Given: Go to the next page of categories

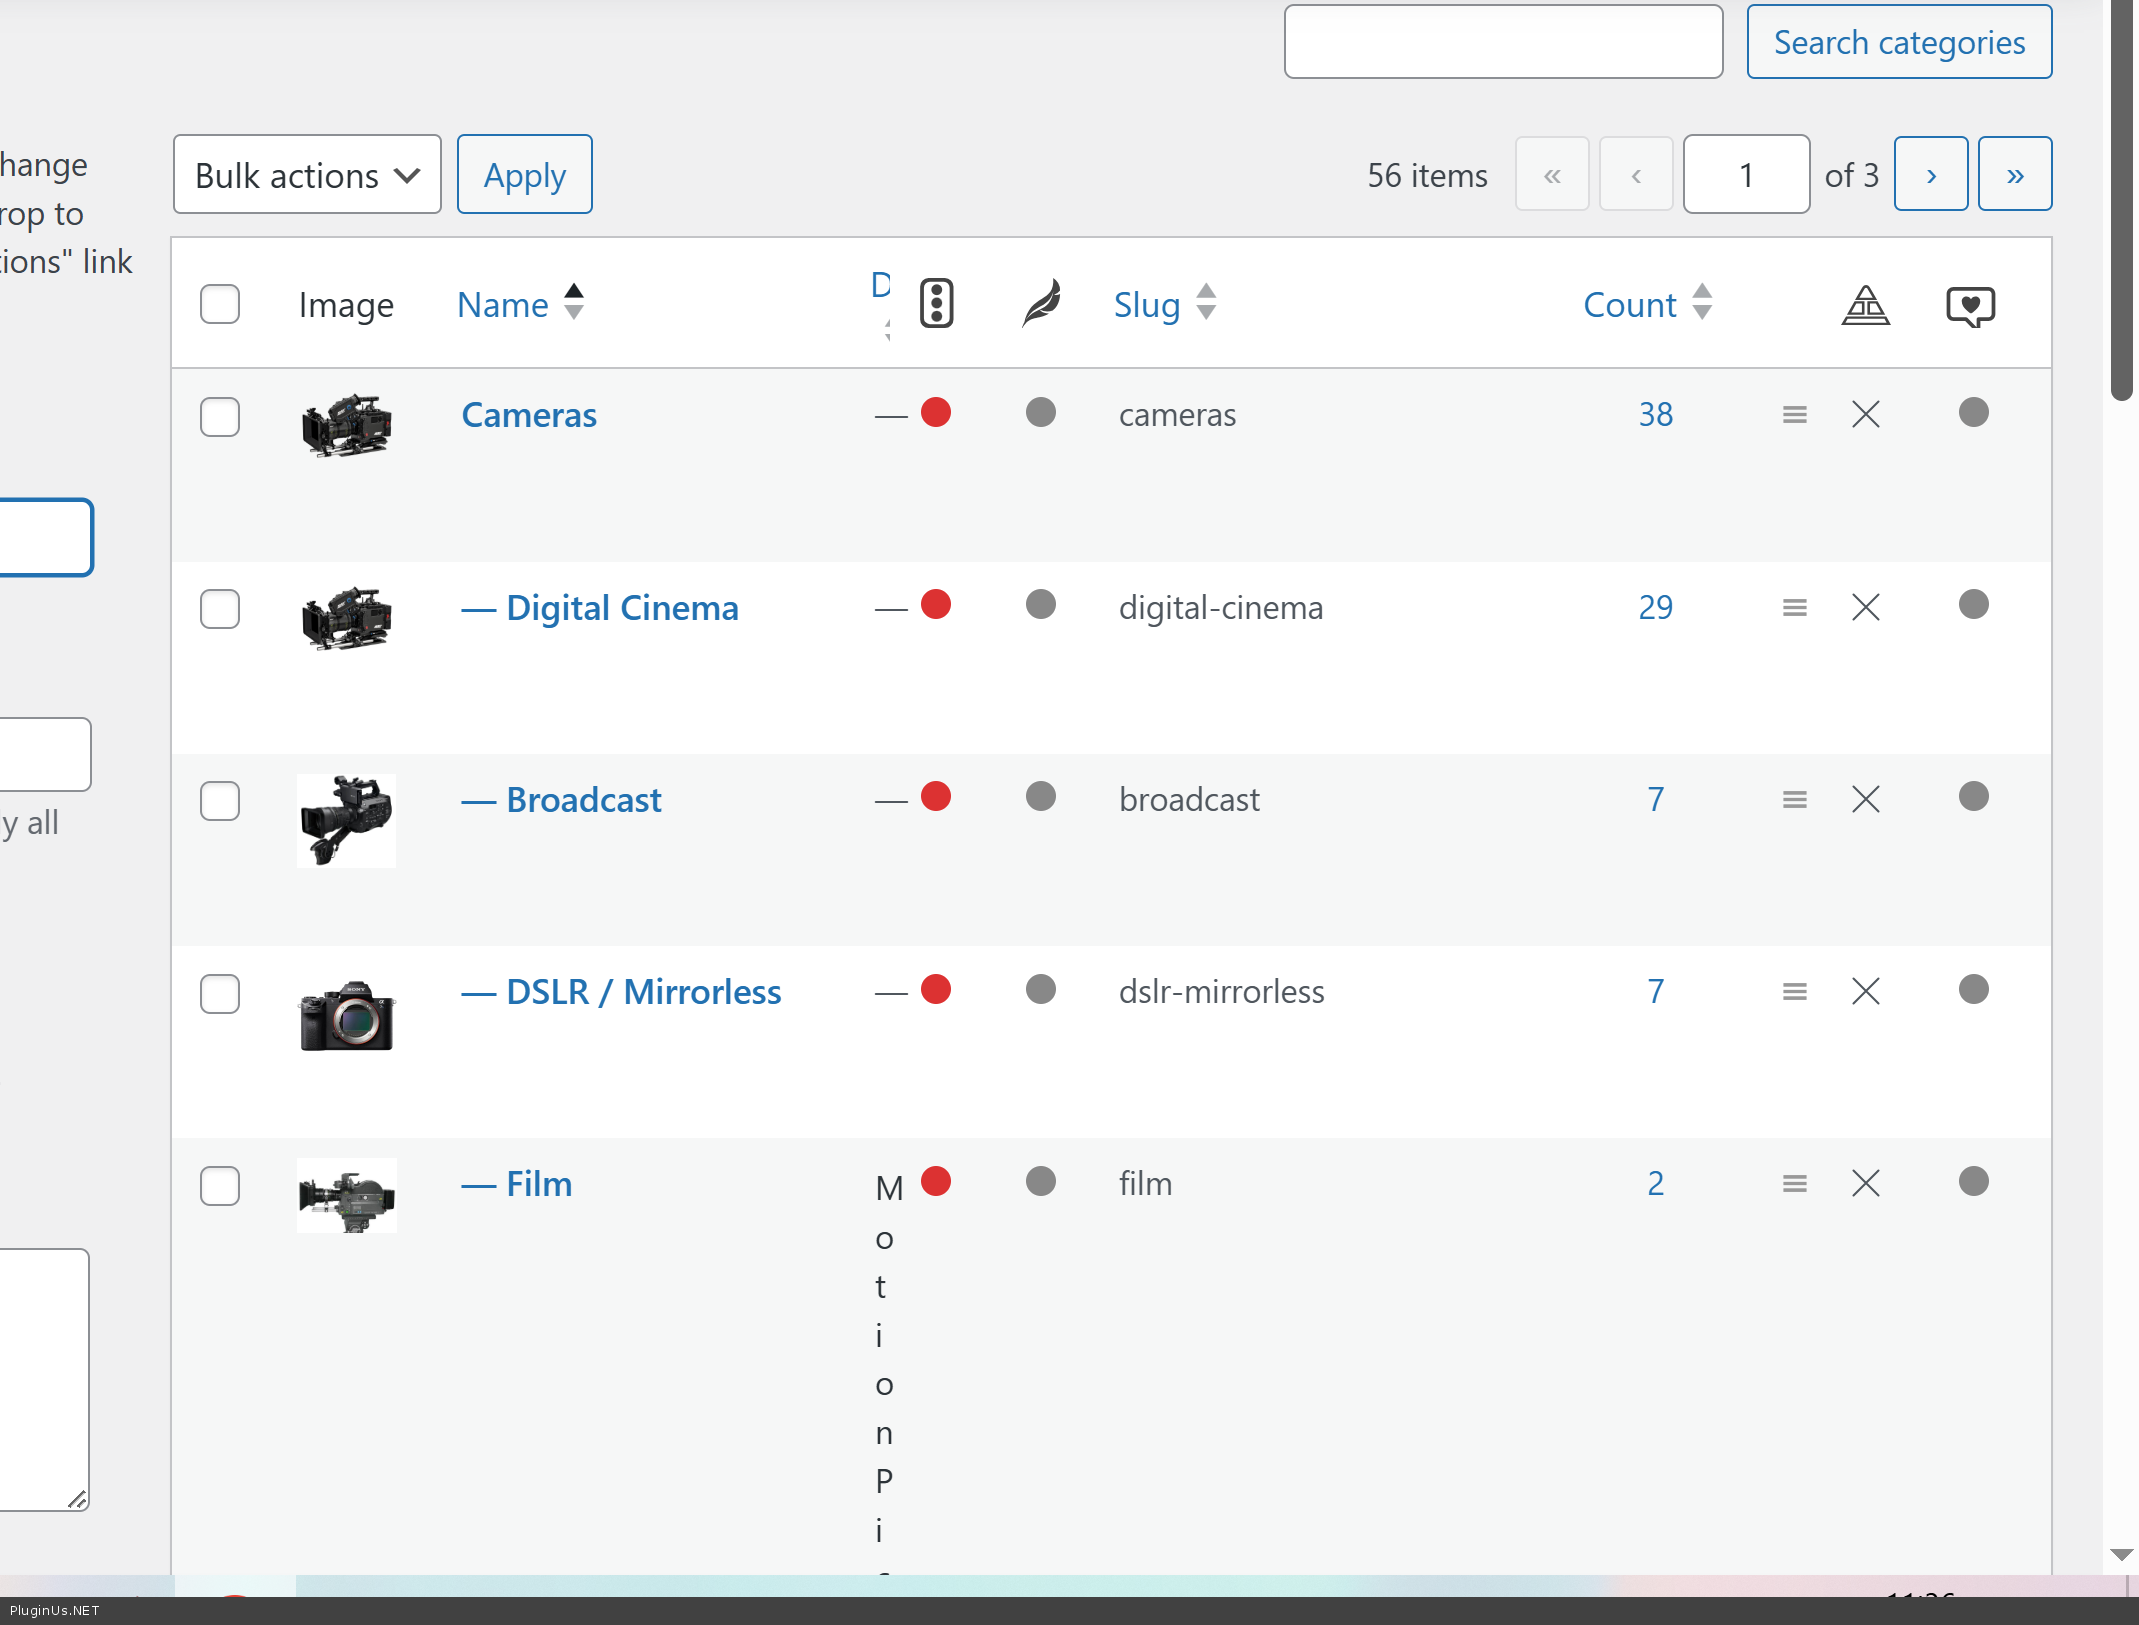Looking at the screenshot, I should click(1930, 175).
